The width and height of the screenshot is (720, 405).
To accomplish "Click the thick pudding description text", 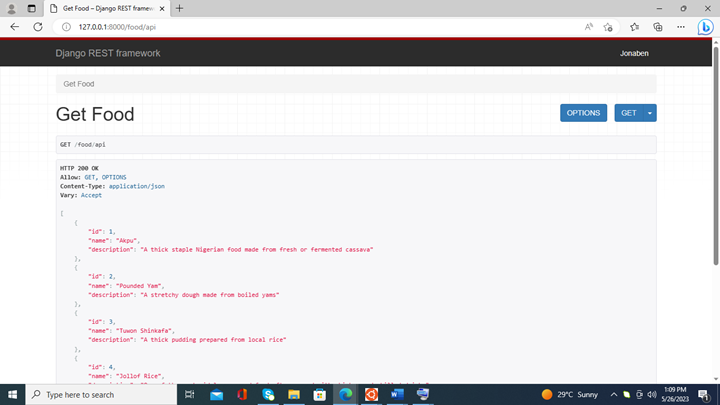I will click(x=213, y=340).
